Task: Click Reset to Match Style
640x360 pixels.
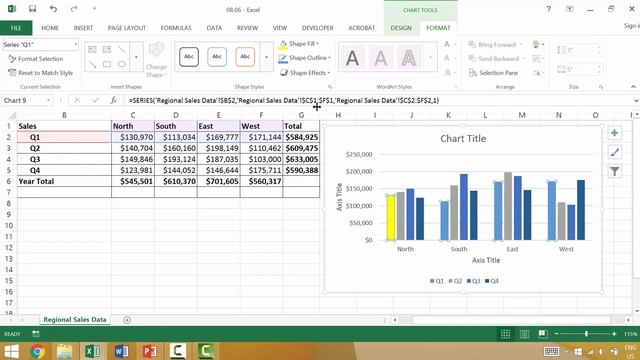Action: [x=40, y=73]
